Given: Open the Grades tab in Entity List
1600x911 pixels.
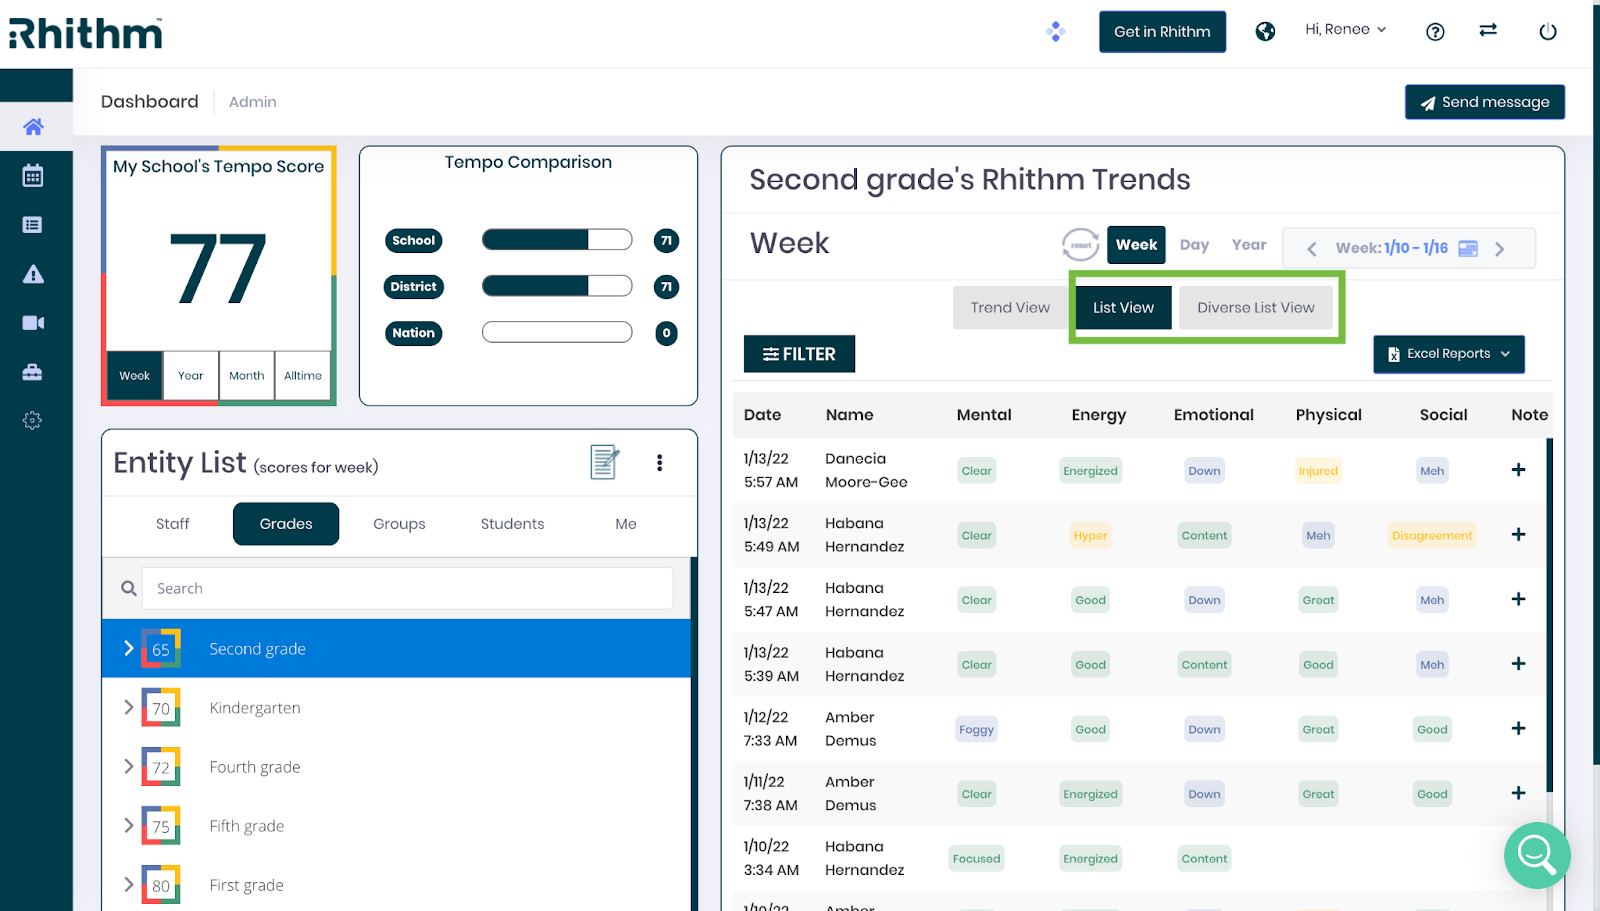Looking at the screenshot, I should coord(286,524).
